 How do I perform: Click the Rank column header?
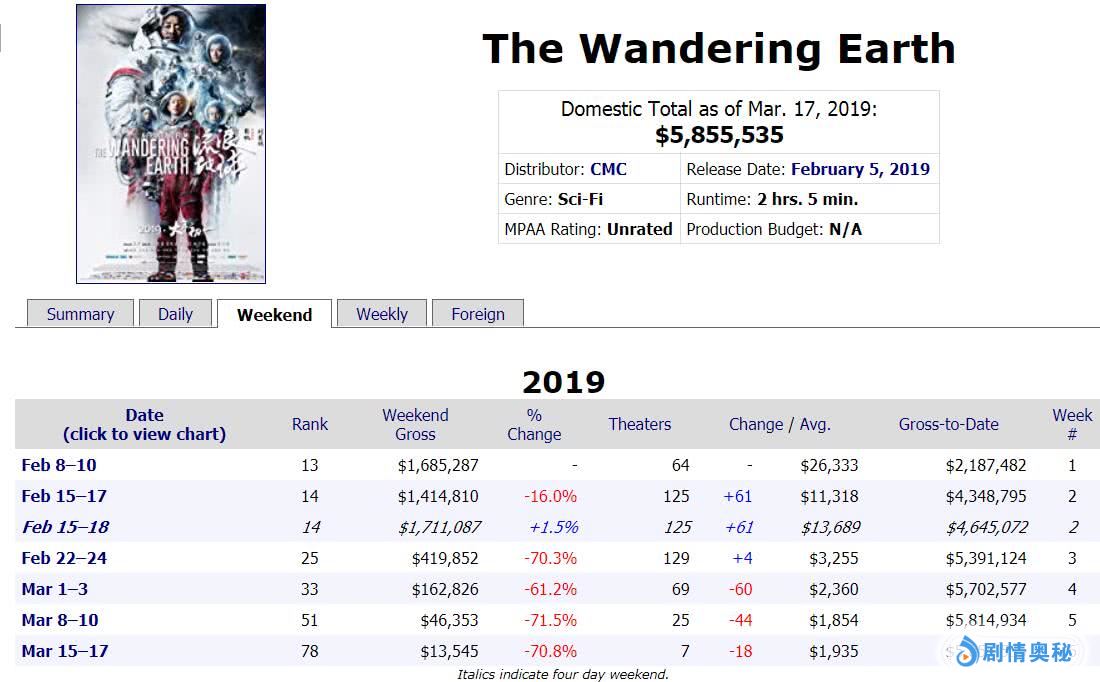(x=310, y=424)
